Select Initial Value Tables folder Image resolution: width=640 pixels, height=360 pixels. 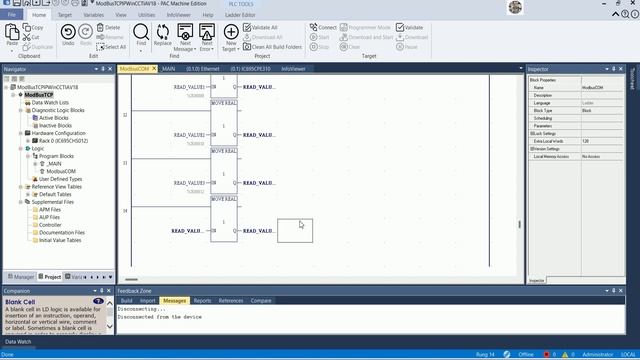(x=60, y=240)
